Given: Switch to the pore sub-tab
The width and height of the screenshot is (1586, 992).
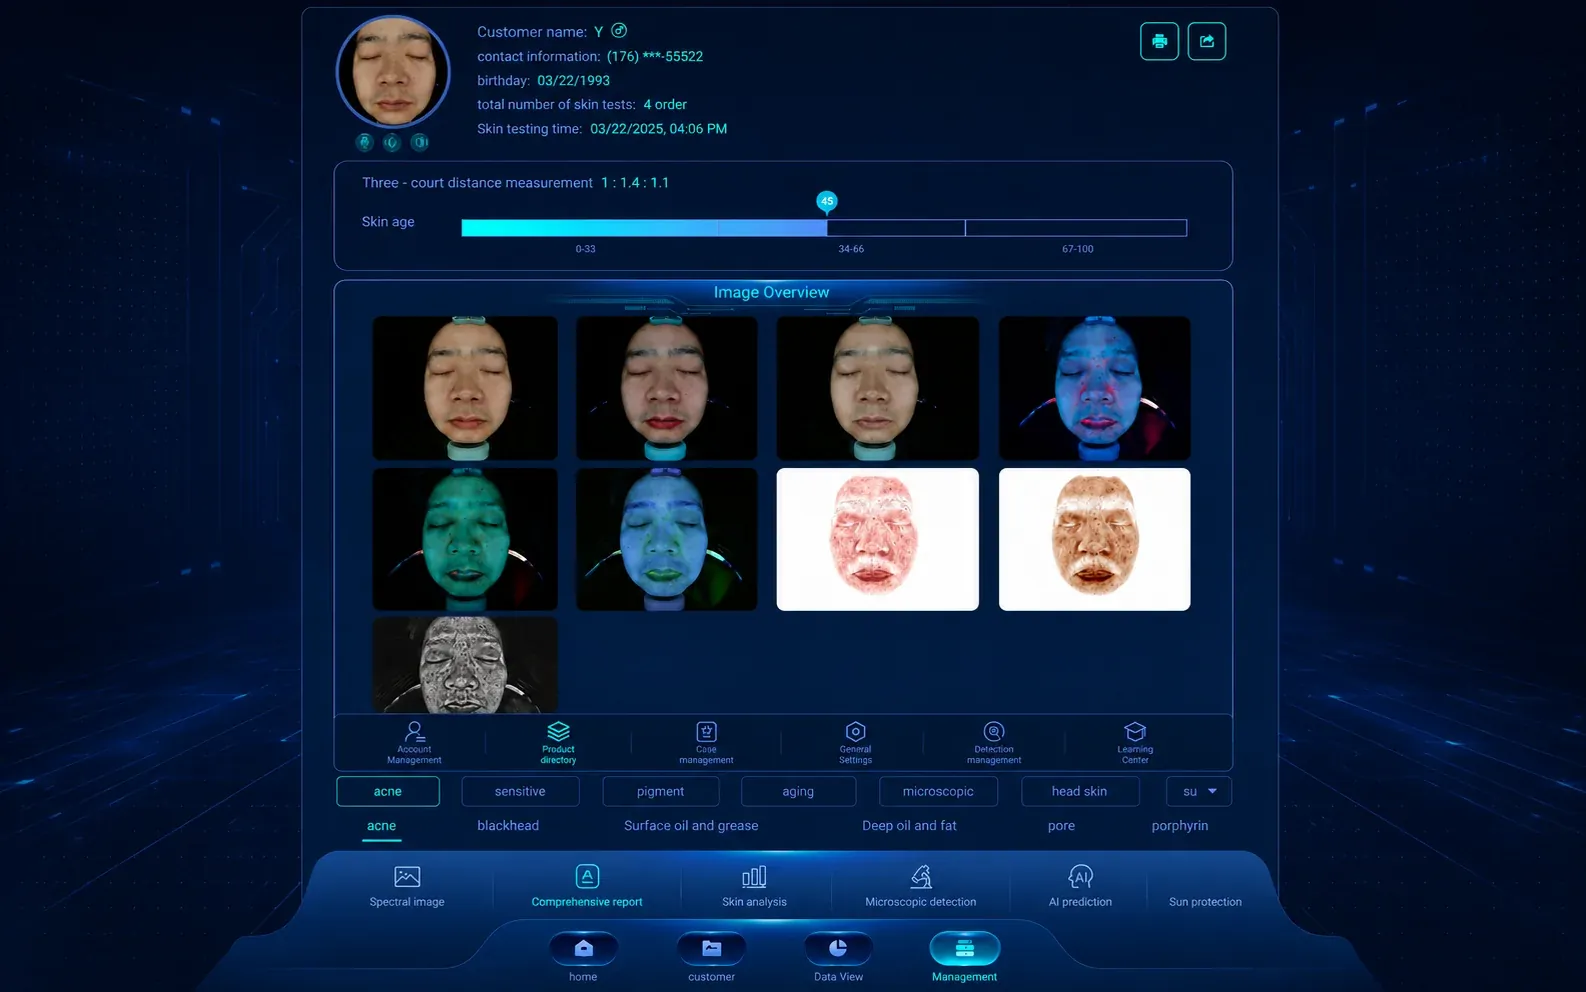Looking at the screenshot, I should tap(1061, 825).
